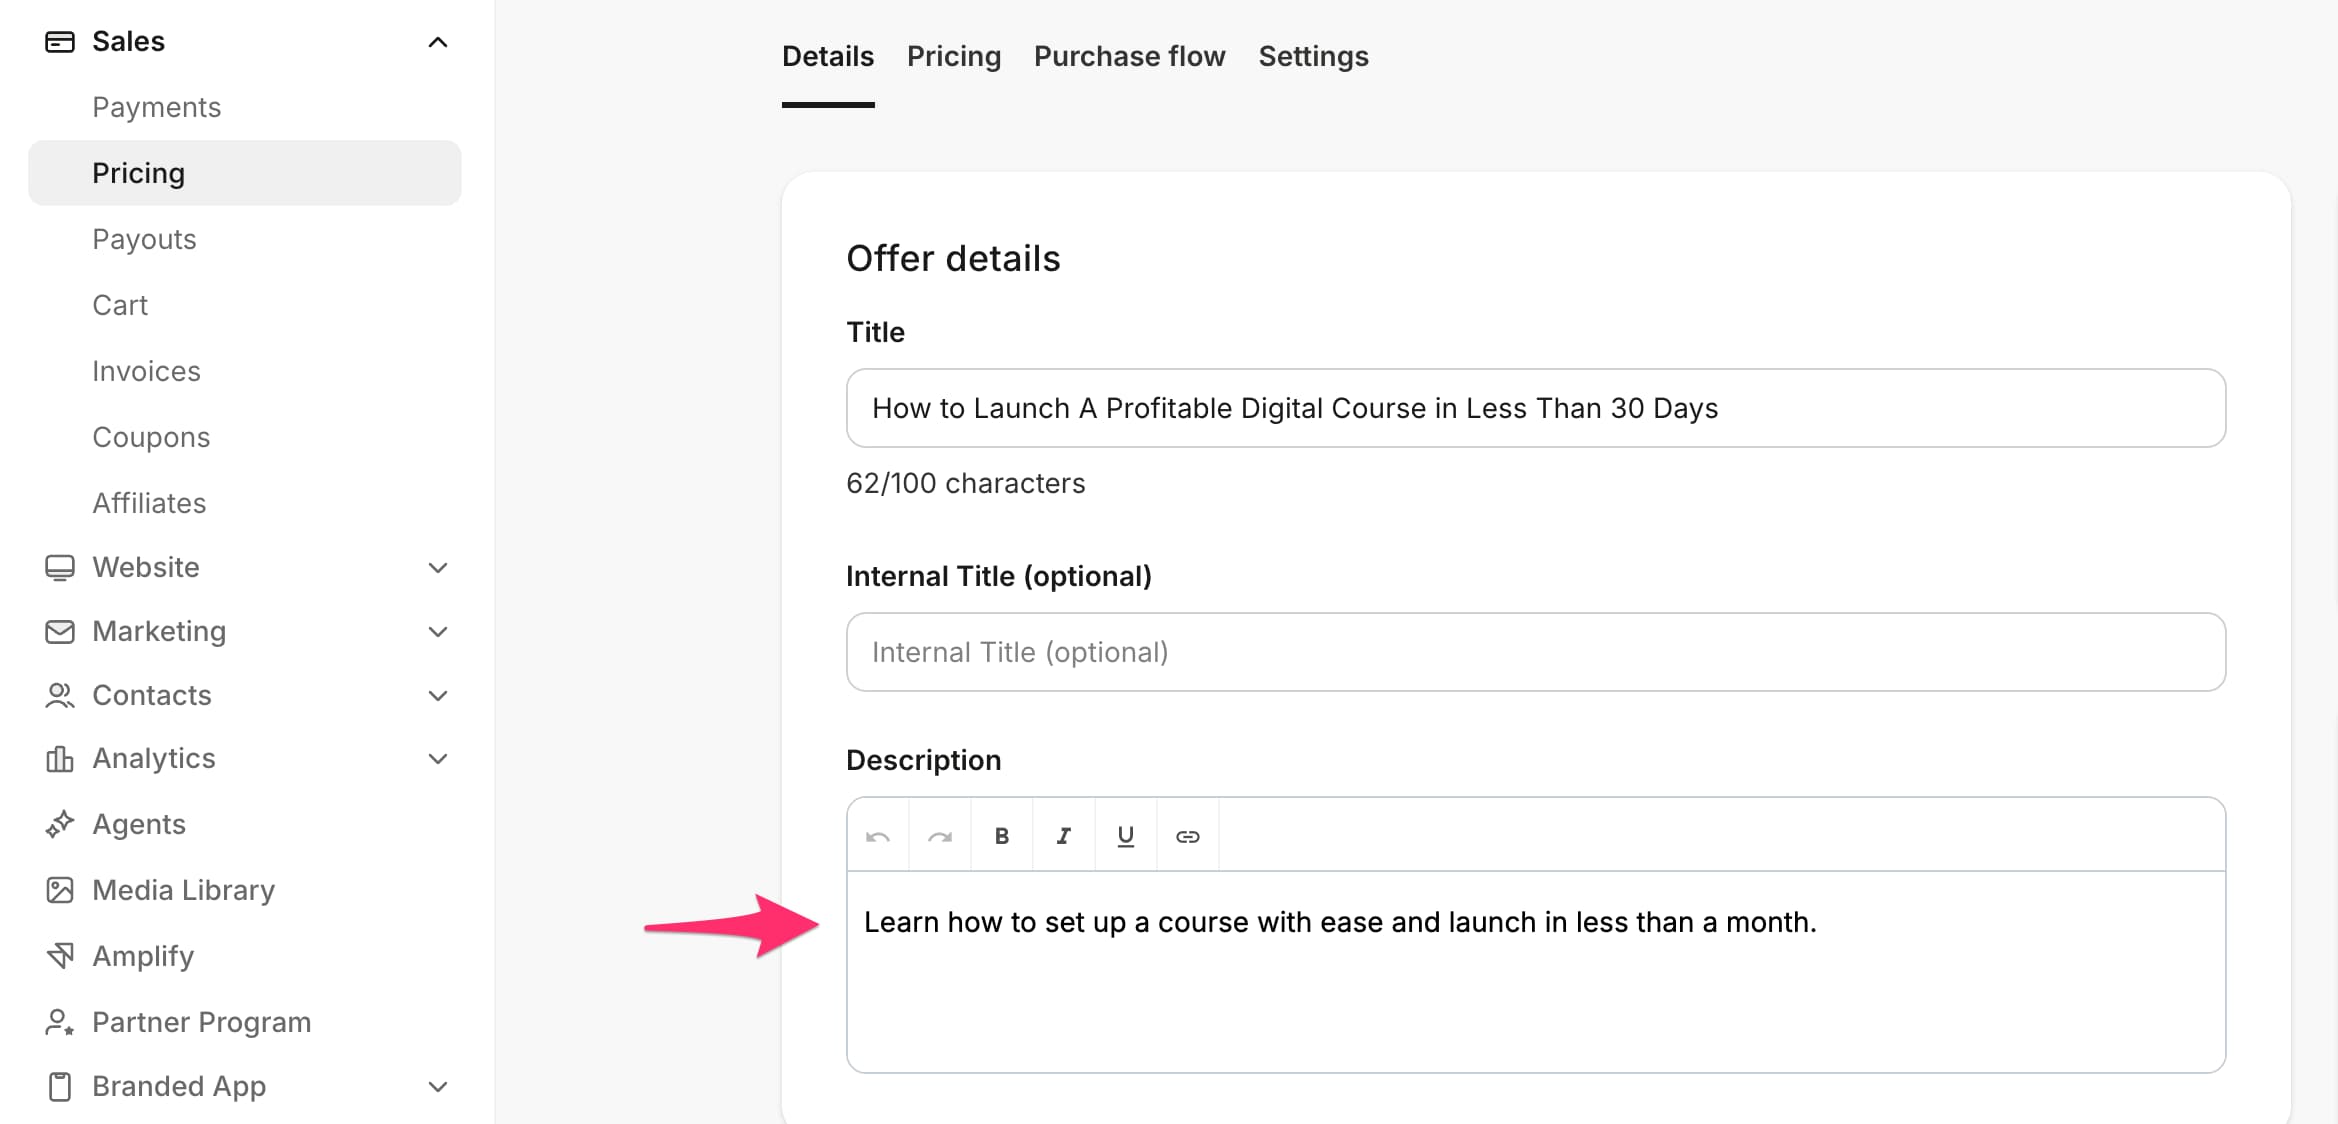2338x1124 pixels.
Task: Open the Contacts menu label
Action: pos(152,696)
